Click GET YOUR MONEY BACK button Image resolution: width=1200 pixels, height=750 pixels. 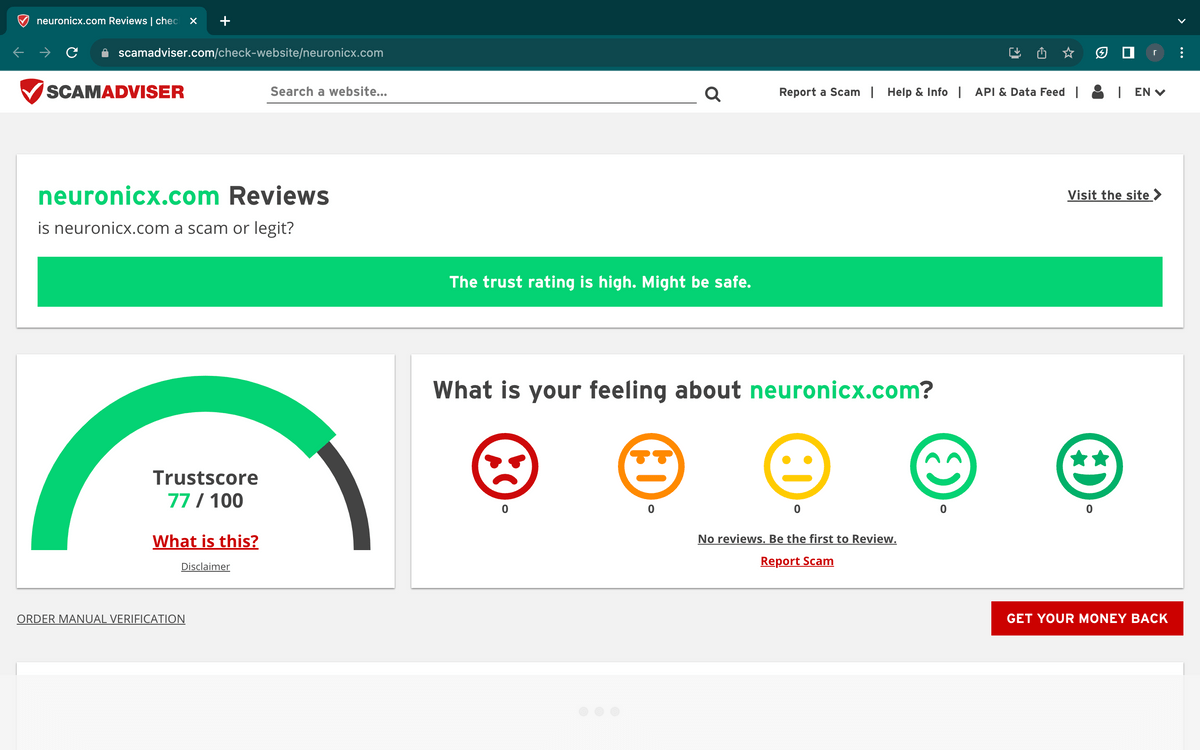tap(1087, 618)
